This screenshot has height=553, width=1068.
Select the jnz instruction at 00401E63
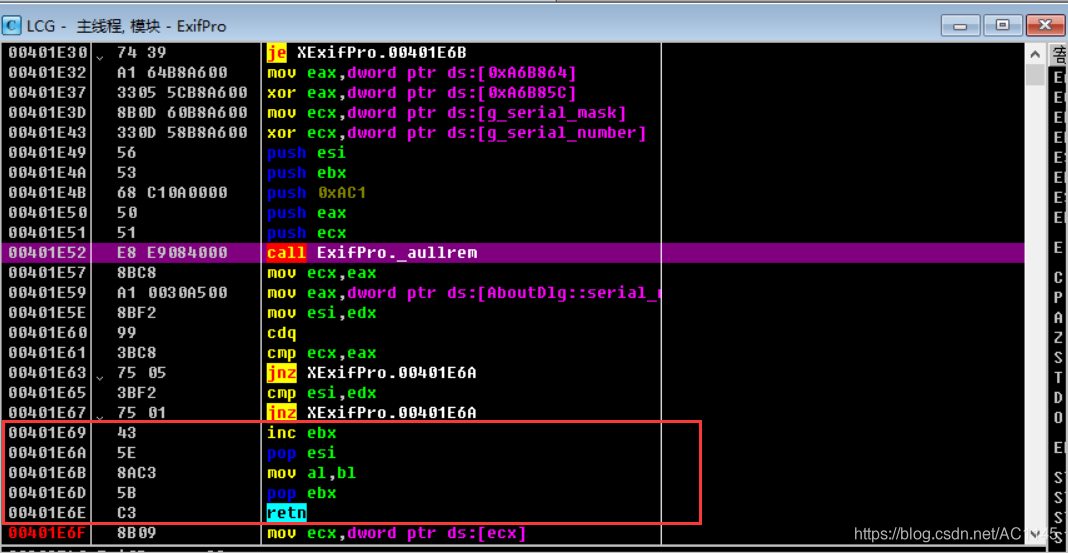[x=371, y=373]
